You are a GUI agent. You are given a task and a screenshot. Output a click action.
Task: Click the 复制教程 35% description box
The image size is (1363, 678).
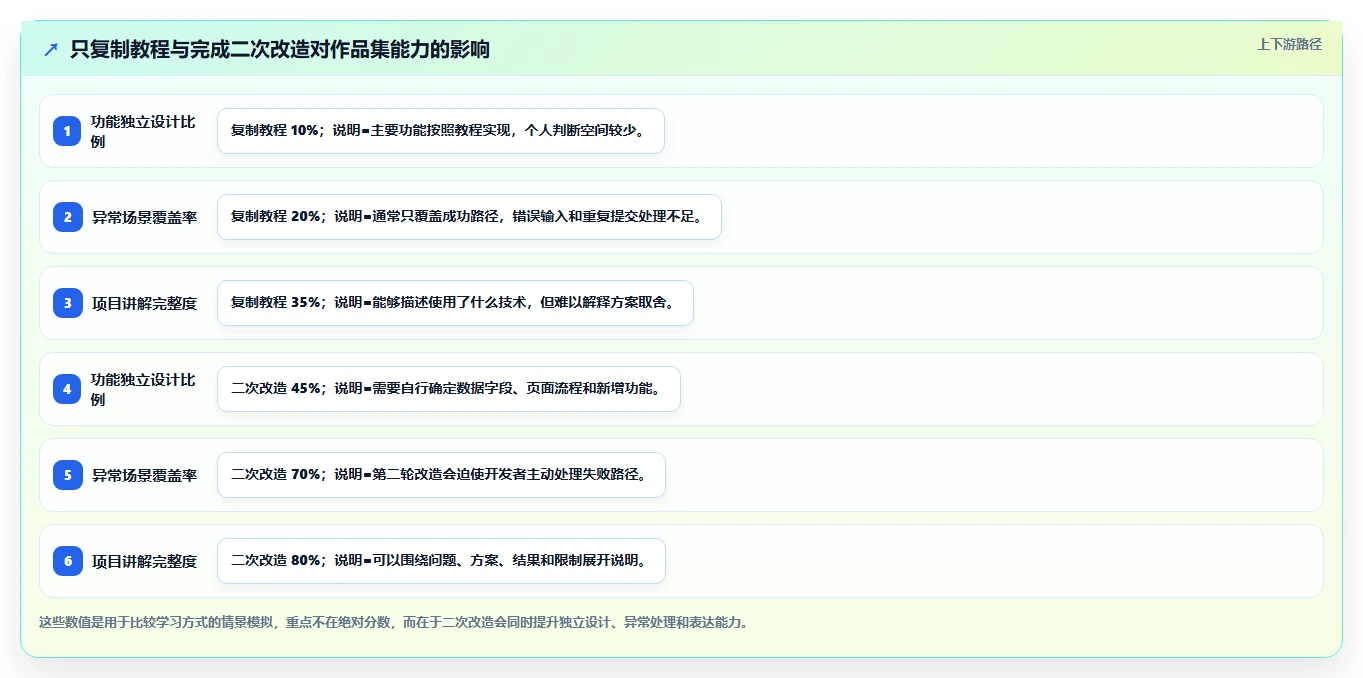[x=455, y=303]
